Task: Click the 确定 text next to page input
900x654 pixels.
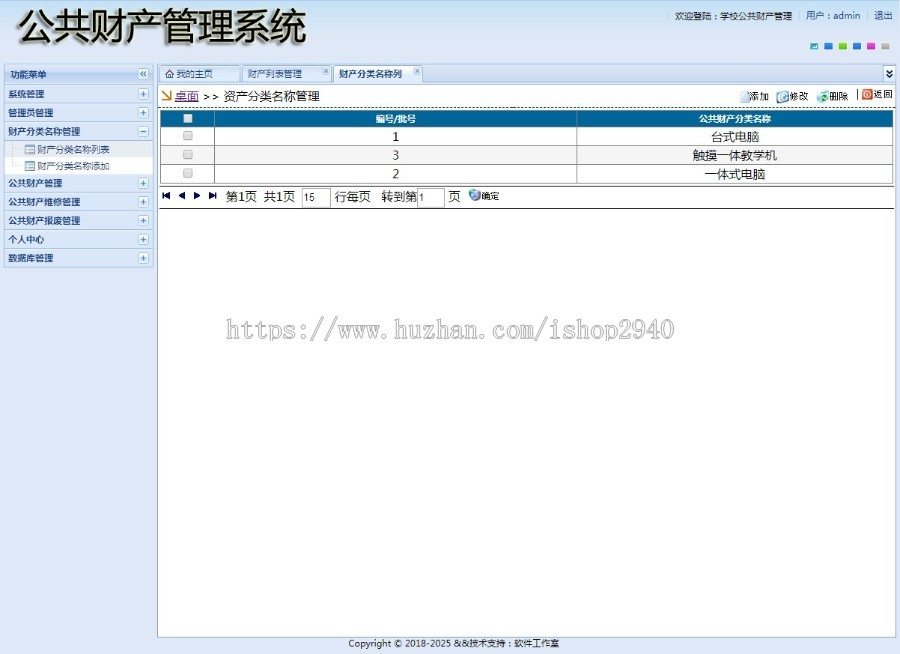Action: 490,196
